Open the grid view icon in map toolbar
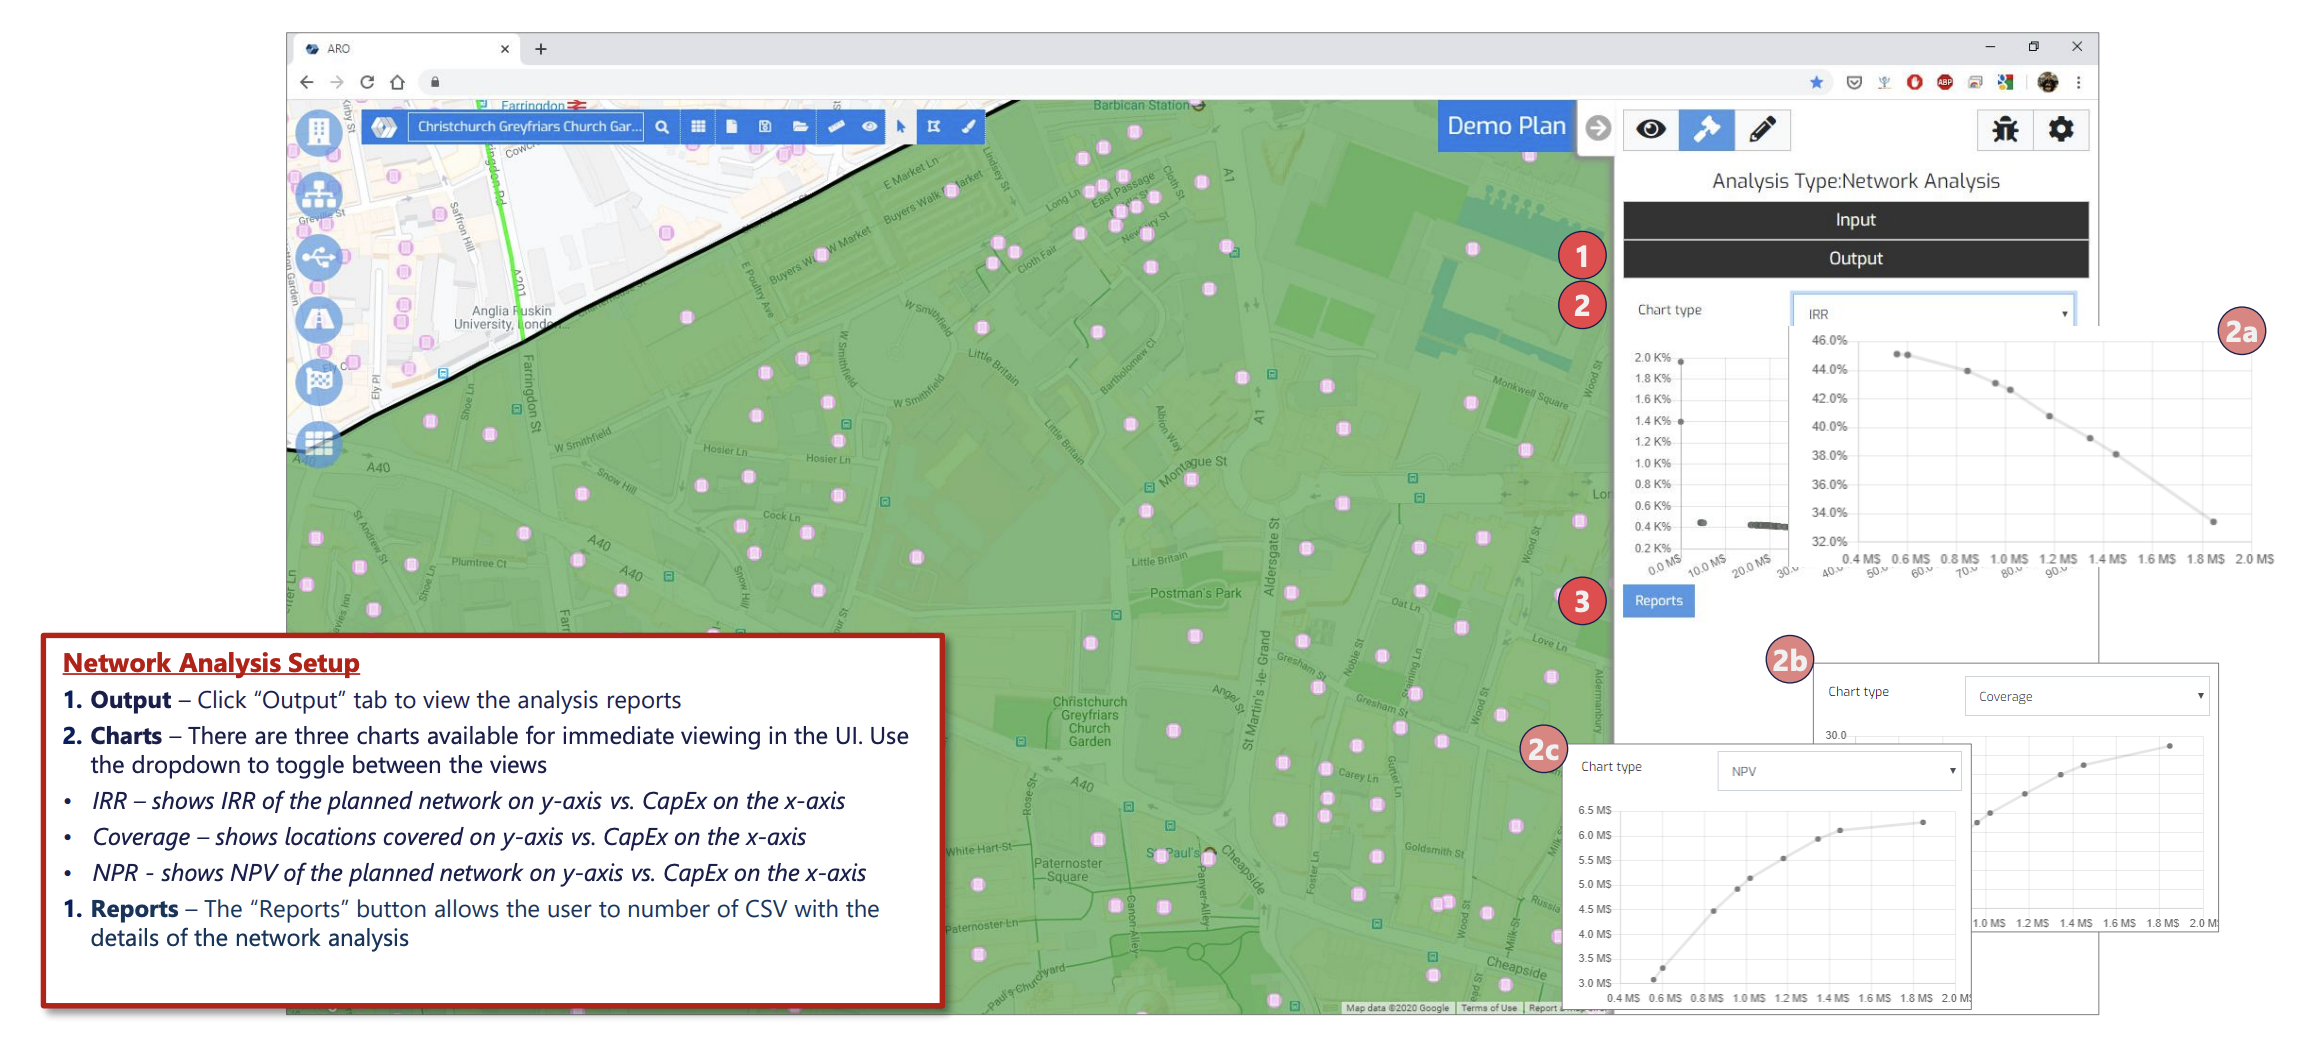Screen dimensions: 2318x1050 click(698, 127)
